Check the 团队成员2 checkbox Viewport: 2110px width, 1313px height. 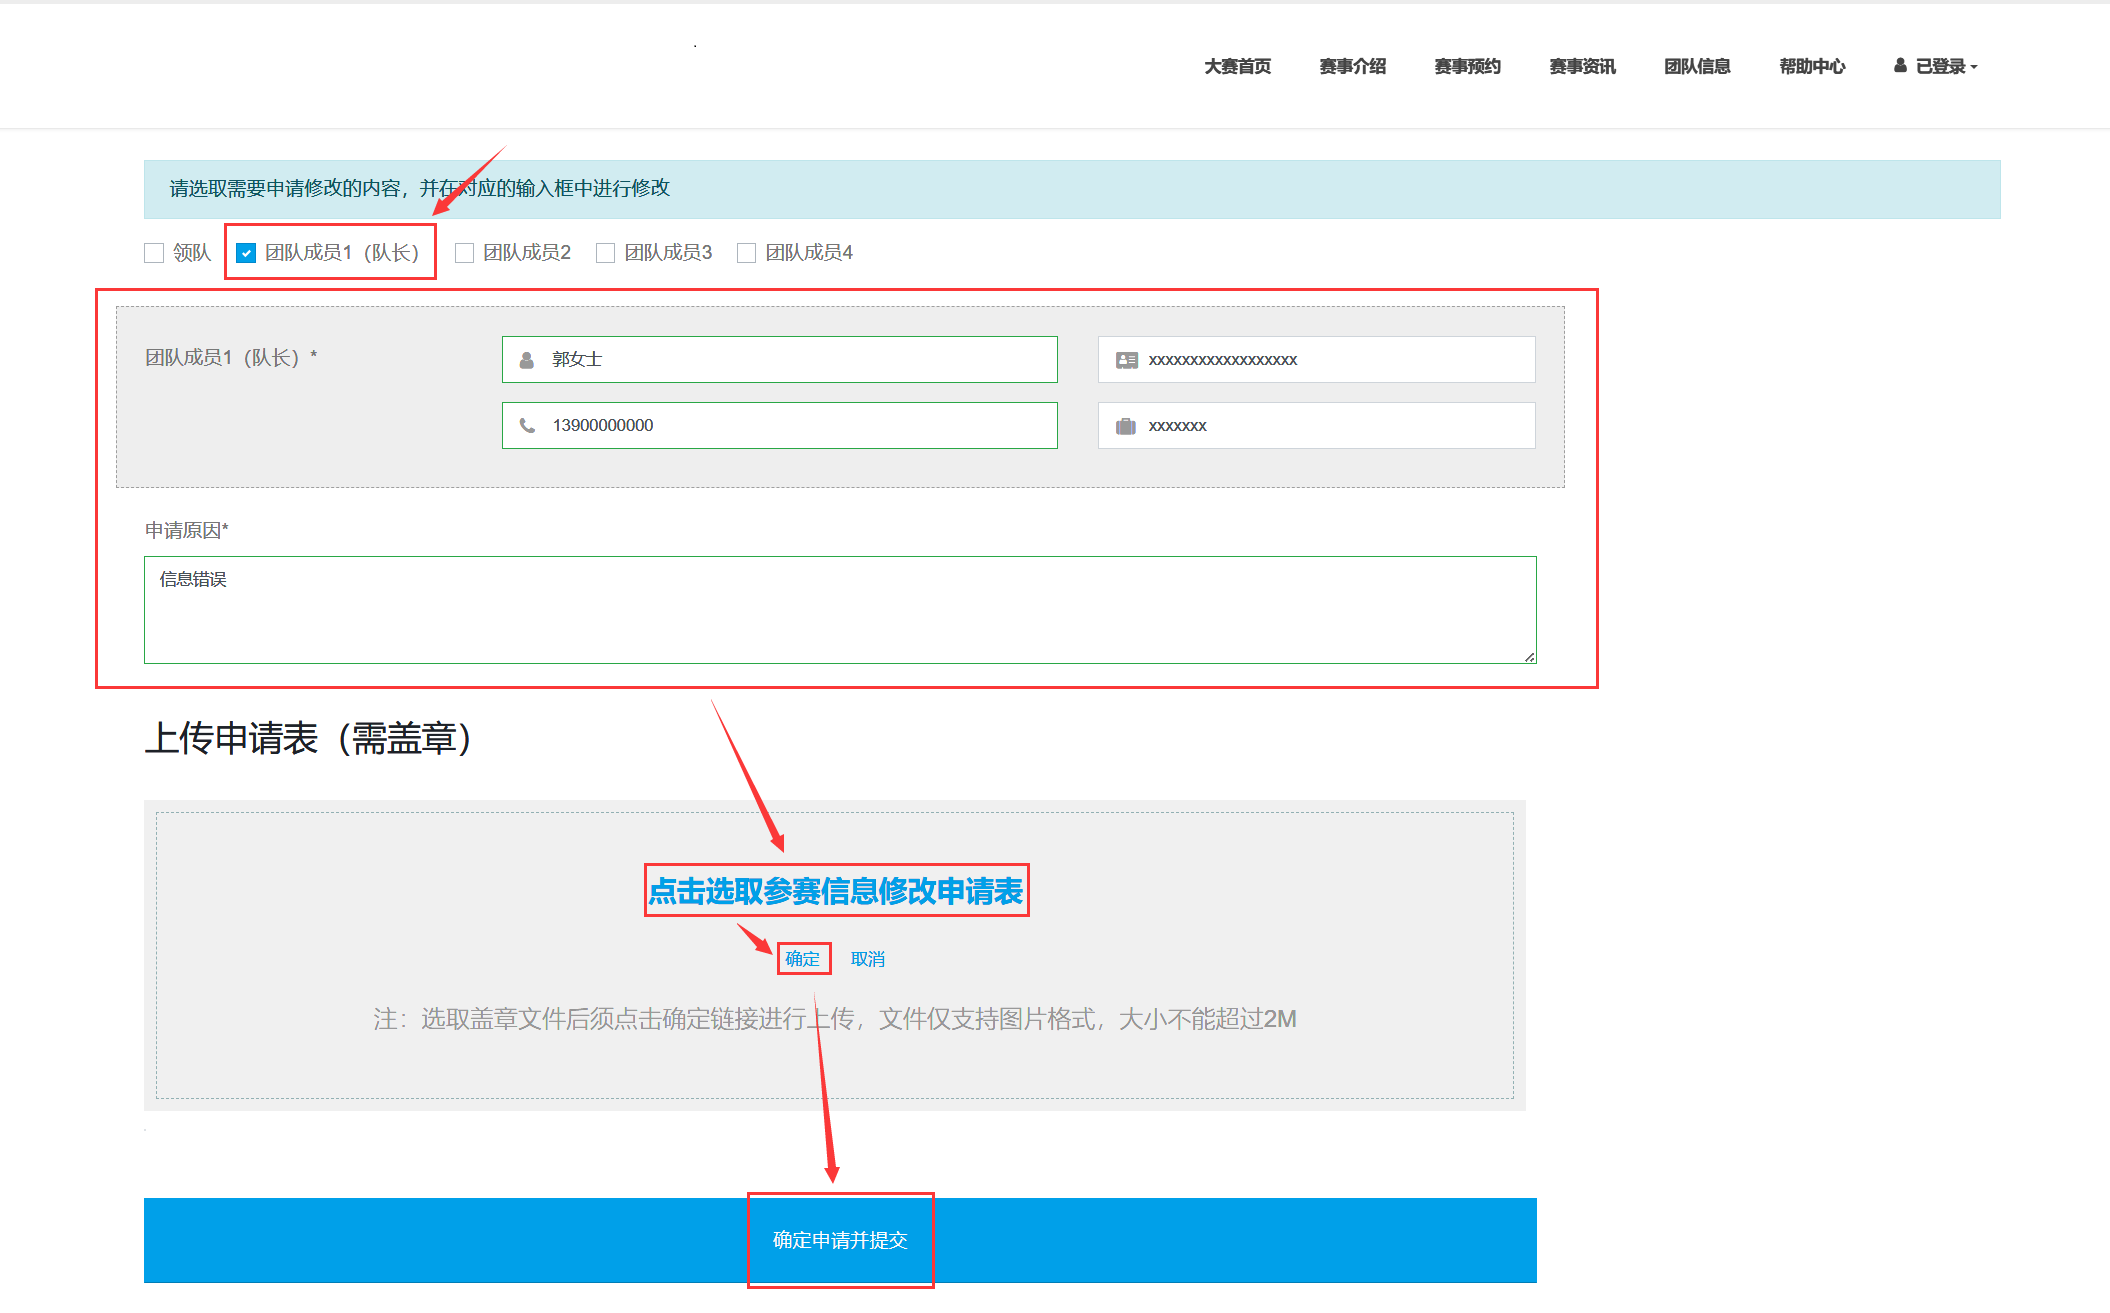[x=464, y=253]
